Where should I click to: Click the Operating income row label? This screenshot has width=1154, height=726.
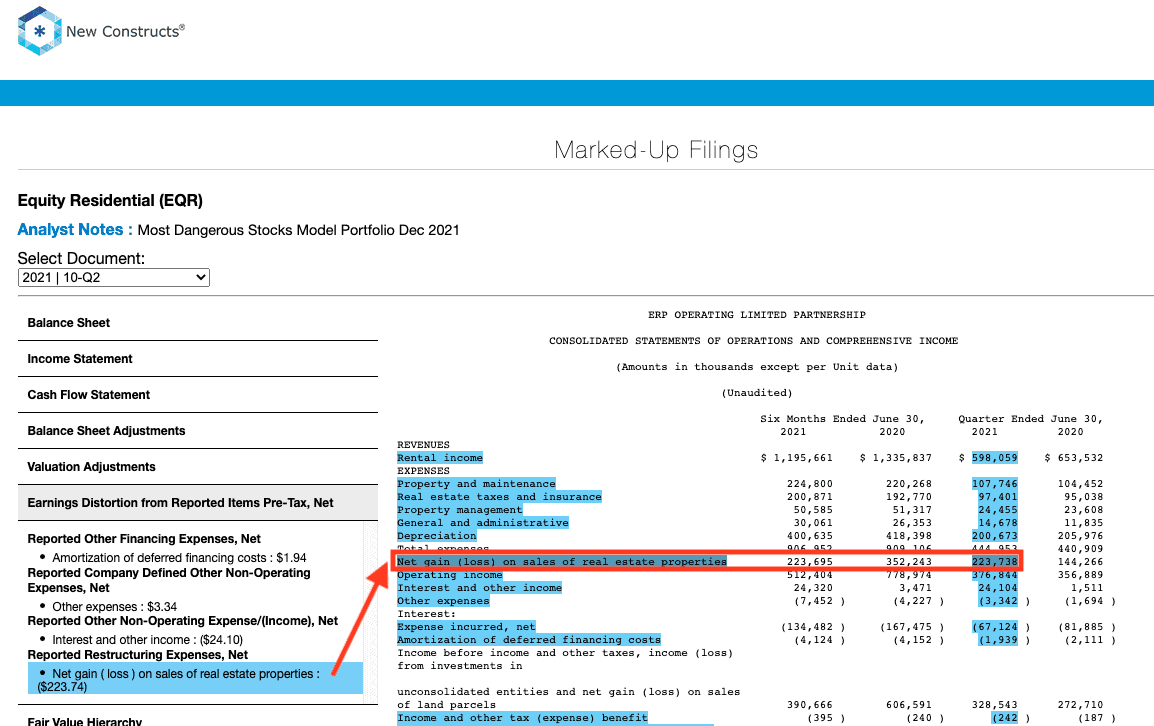coord(450,575)
